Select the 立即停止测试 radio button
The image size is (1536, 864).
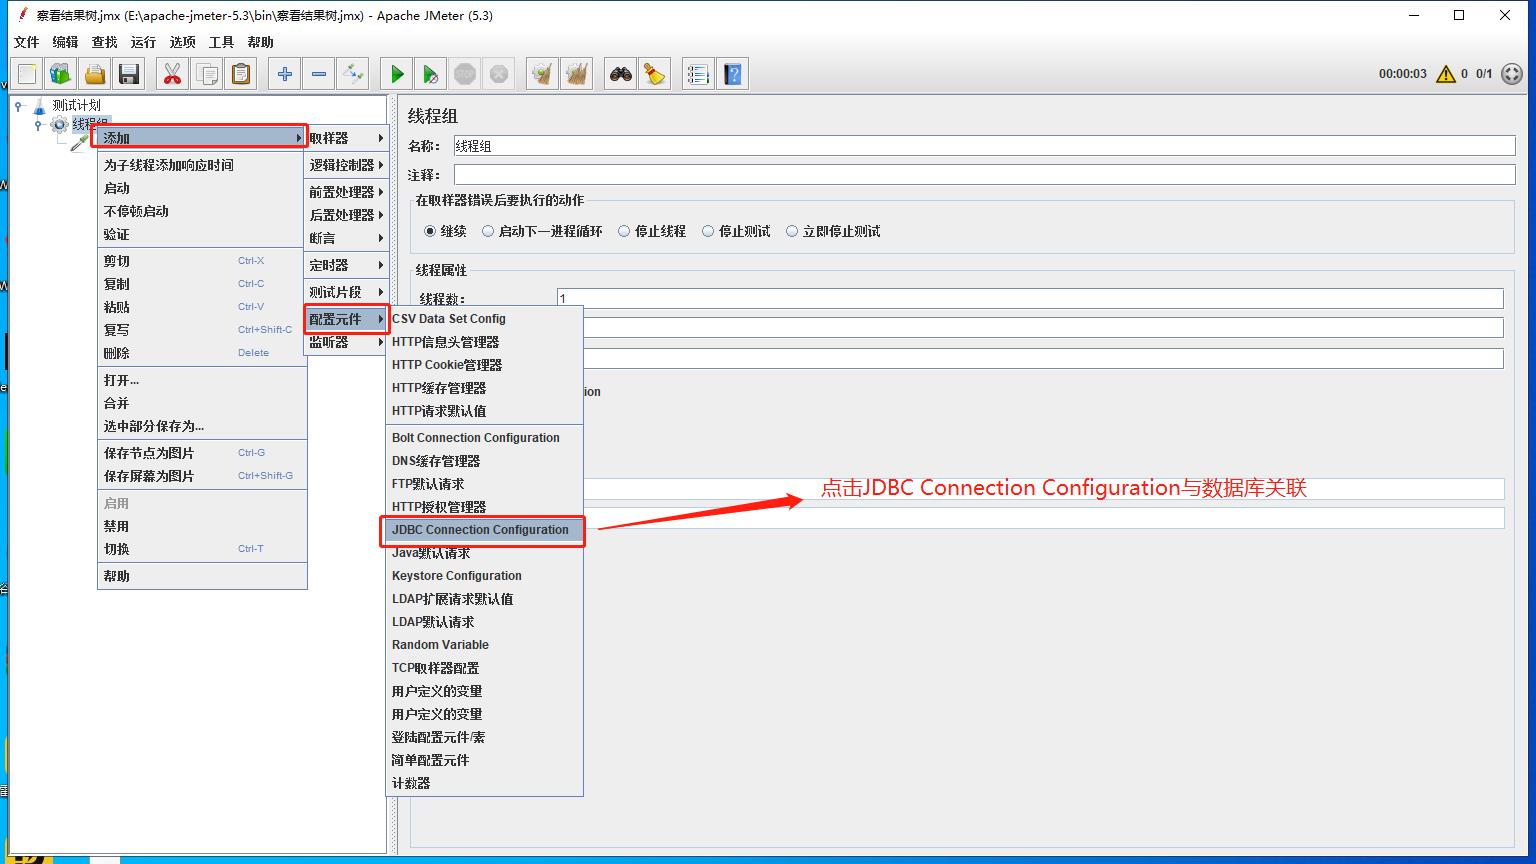[x=792, y=231]
